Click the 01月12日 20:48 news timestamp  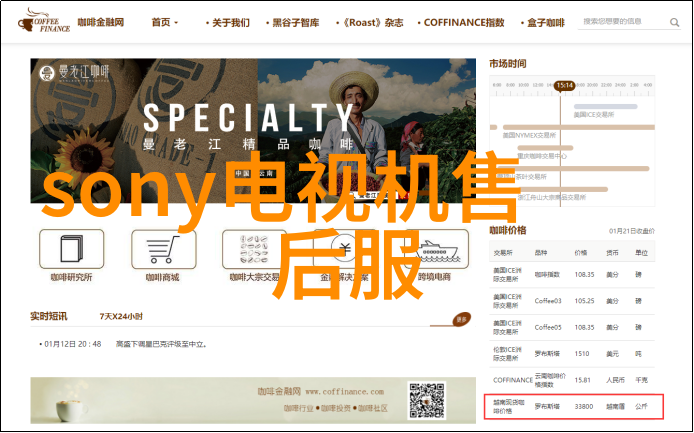pos(73,344)
